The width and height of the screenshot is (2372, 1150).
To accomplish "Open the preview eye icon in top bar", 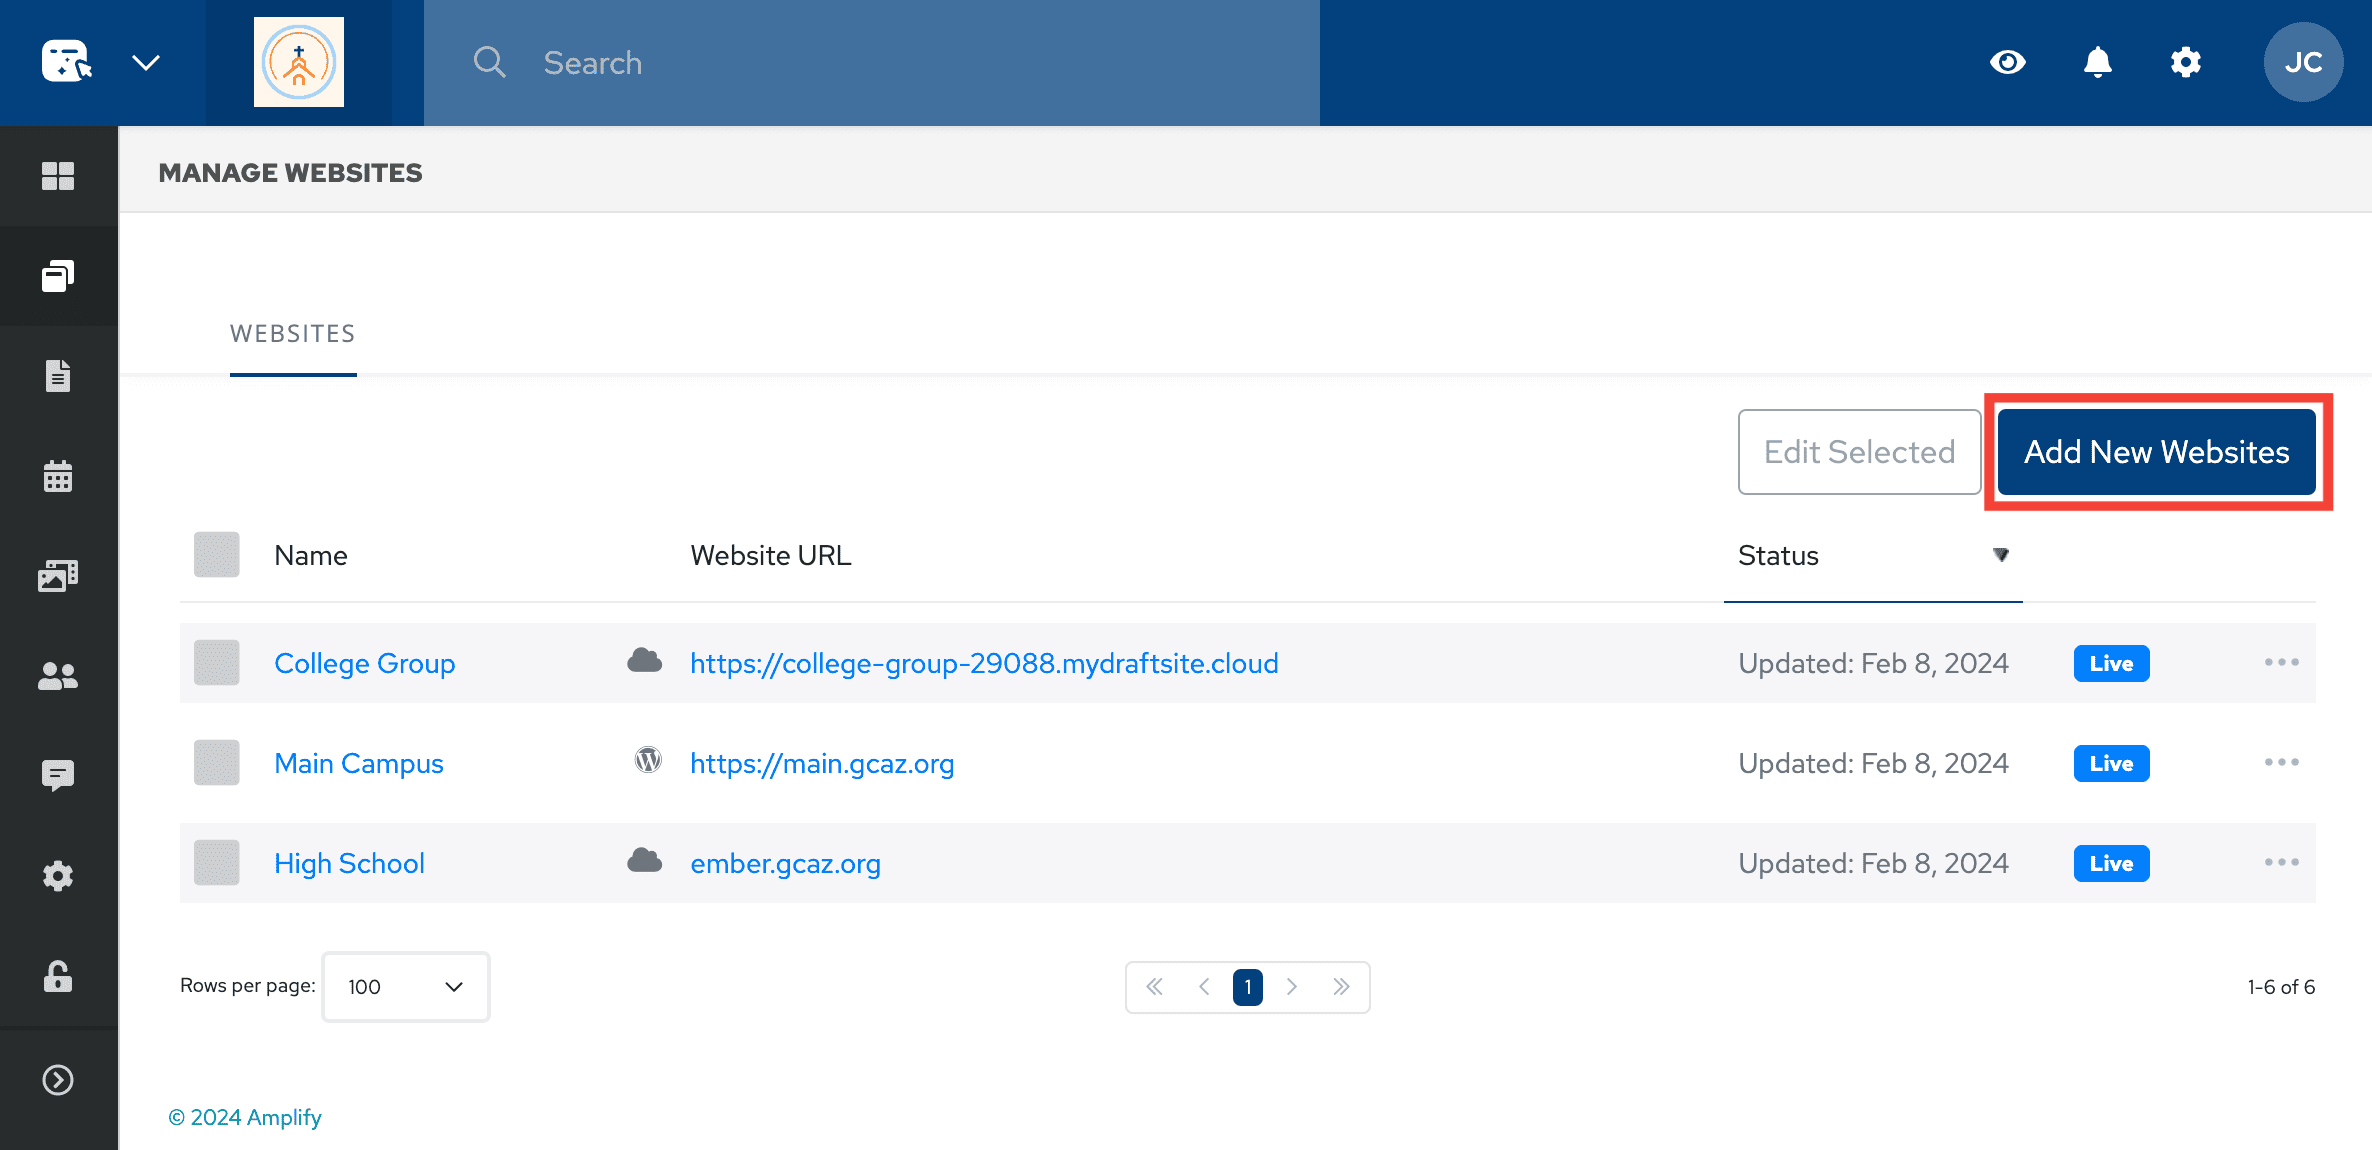I will tap(2008, 62).
